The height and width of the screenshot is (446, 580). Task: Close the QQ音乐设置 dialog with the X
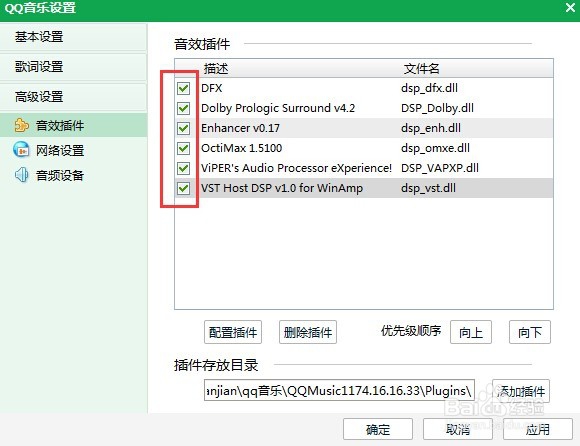tap(570, 7)
